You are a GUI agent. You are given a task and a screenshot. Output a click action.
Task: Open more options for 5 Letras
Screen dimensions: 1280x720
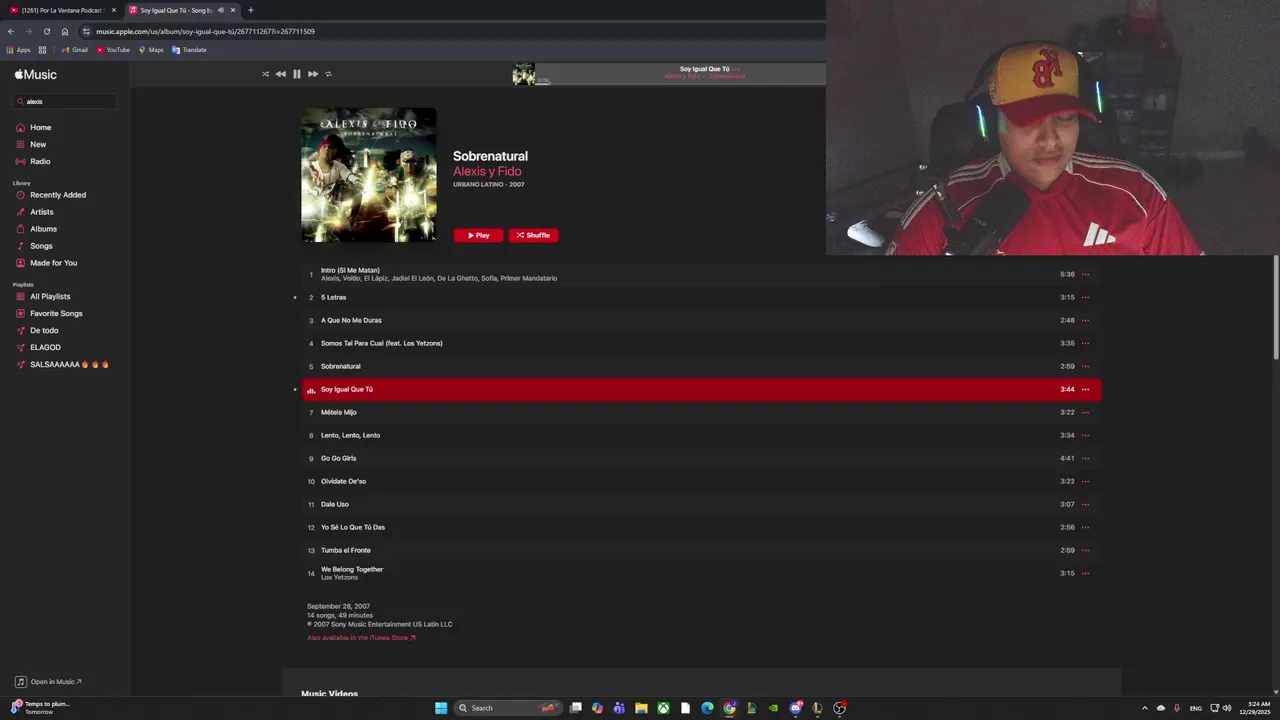click(1085, 297)
